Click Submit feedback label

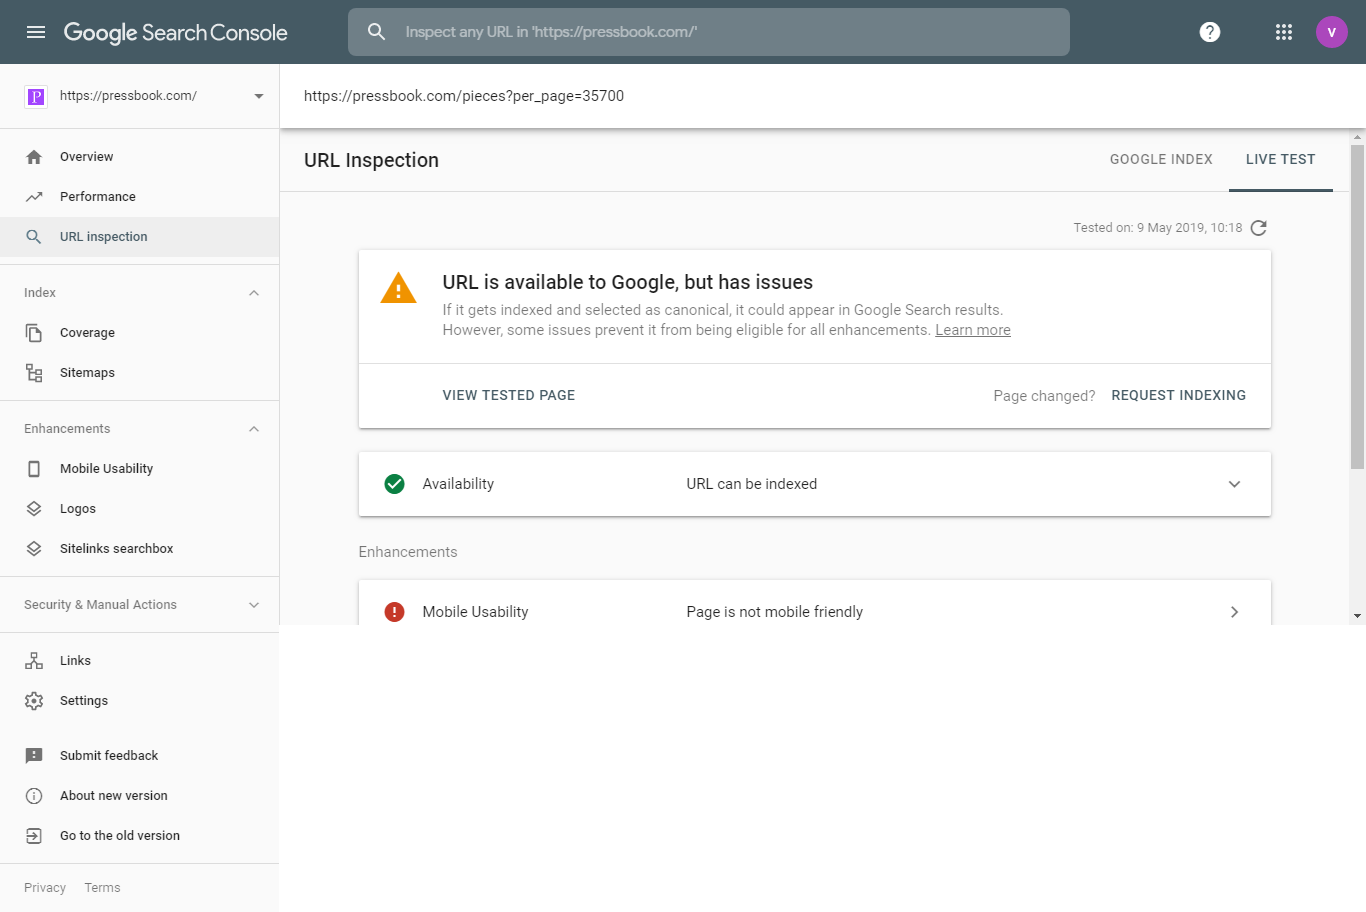(109, 756)
